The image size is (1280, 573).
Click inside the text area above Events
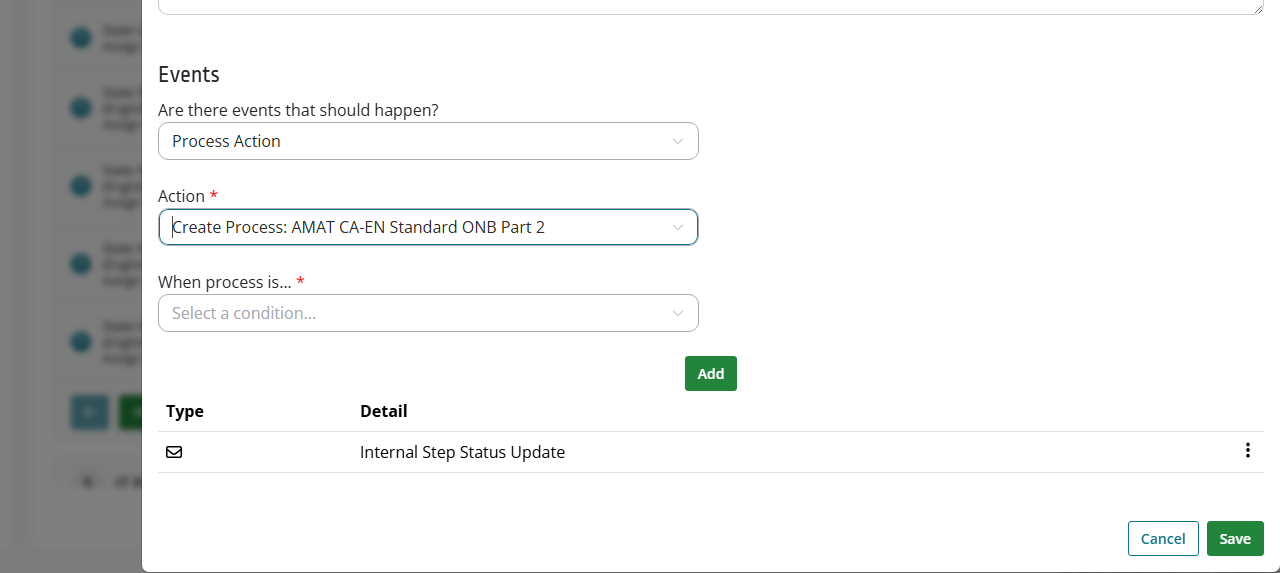711,6
